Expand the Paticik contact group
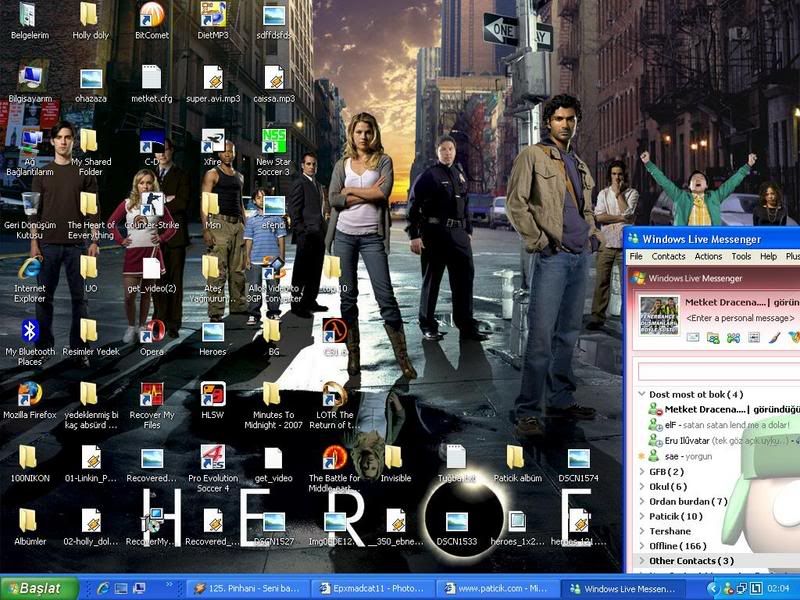This screenshot has height=600, width=800. click(643, 516)
